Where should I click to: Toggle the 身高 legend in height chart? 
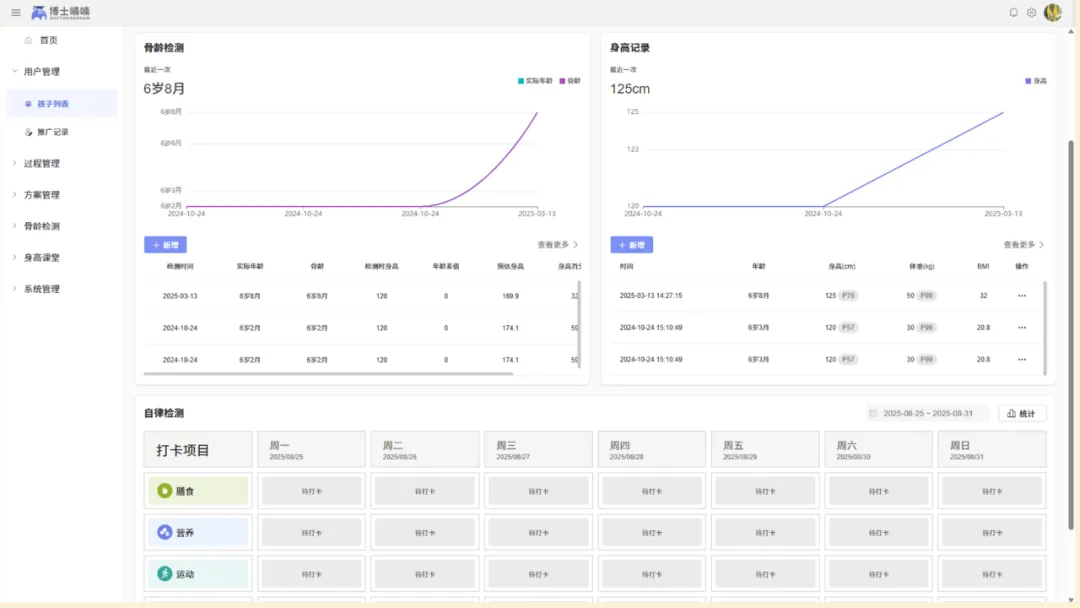click(1035, 81)
